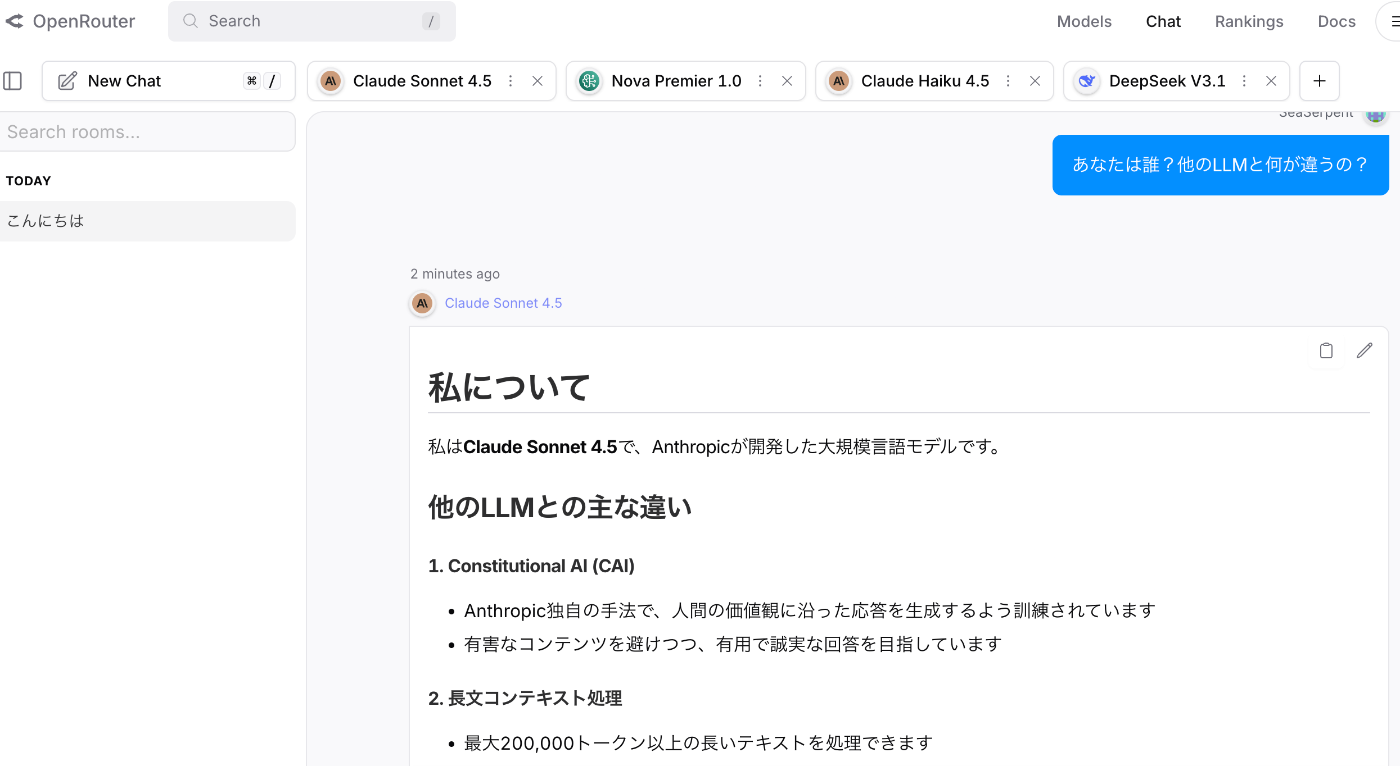The height and width of the screenshot is (766, 1400).
Task: Click the TODAY section label
Action: pos(28,181)
